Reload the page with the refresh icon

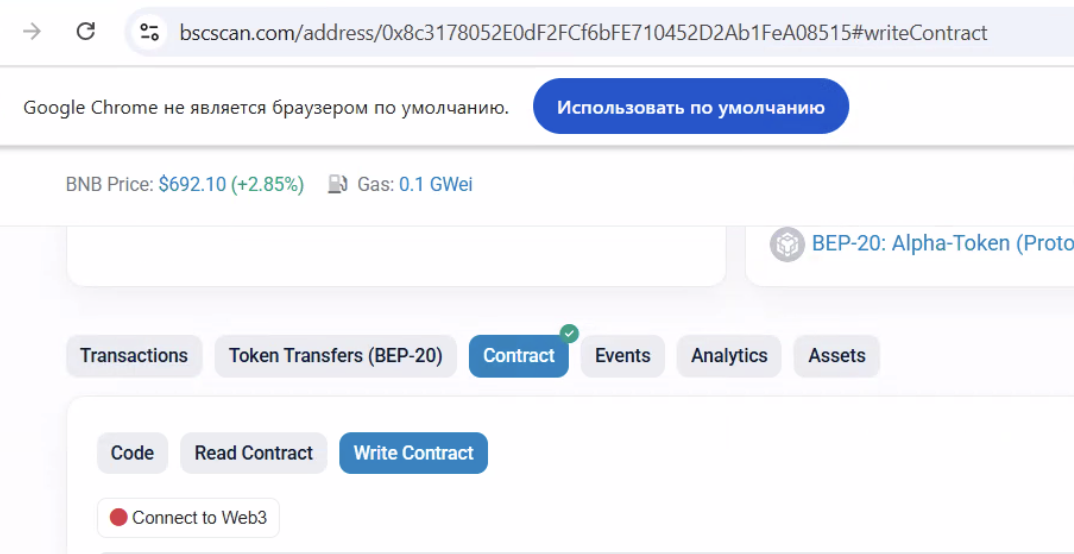click(86, 32)
